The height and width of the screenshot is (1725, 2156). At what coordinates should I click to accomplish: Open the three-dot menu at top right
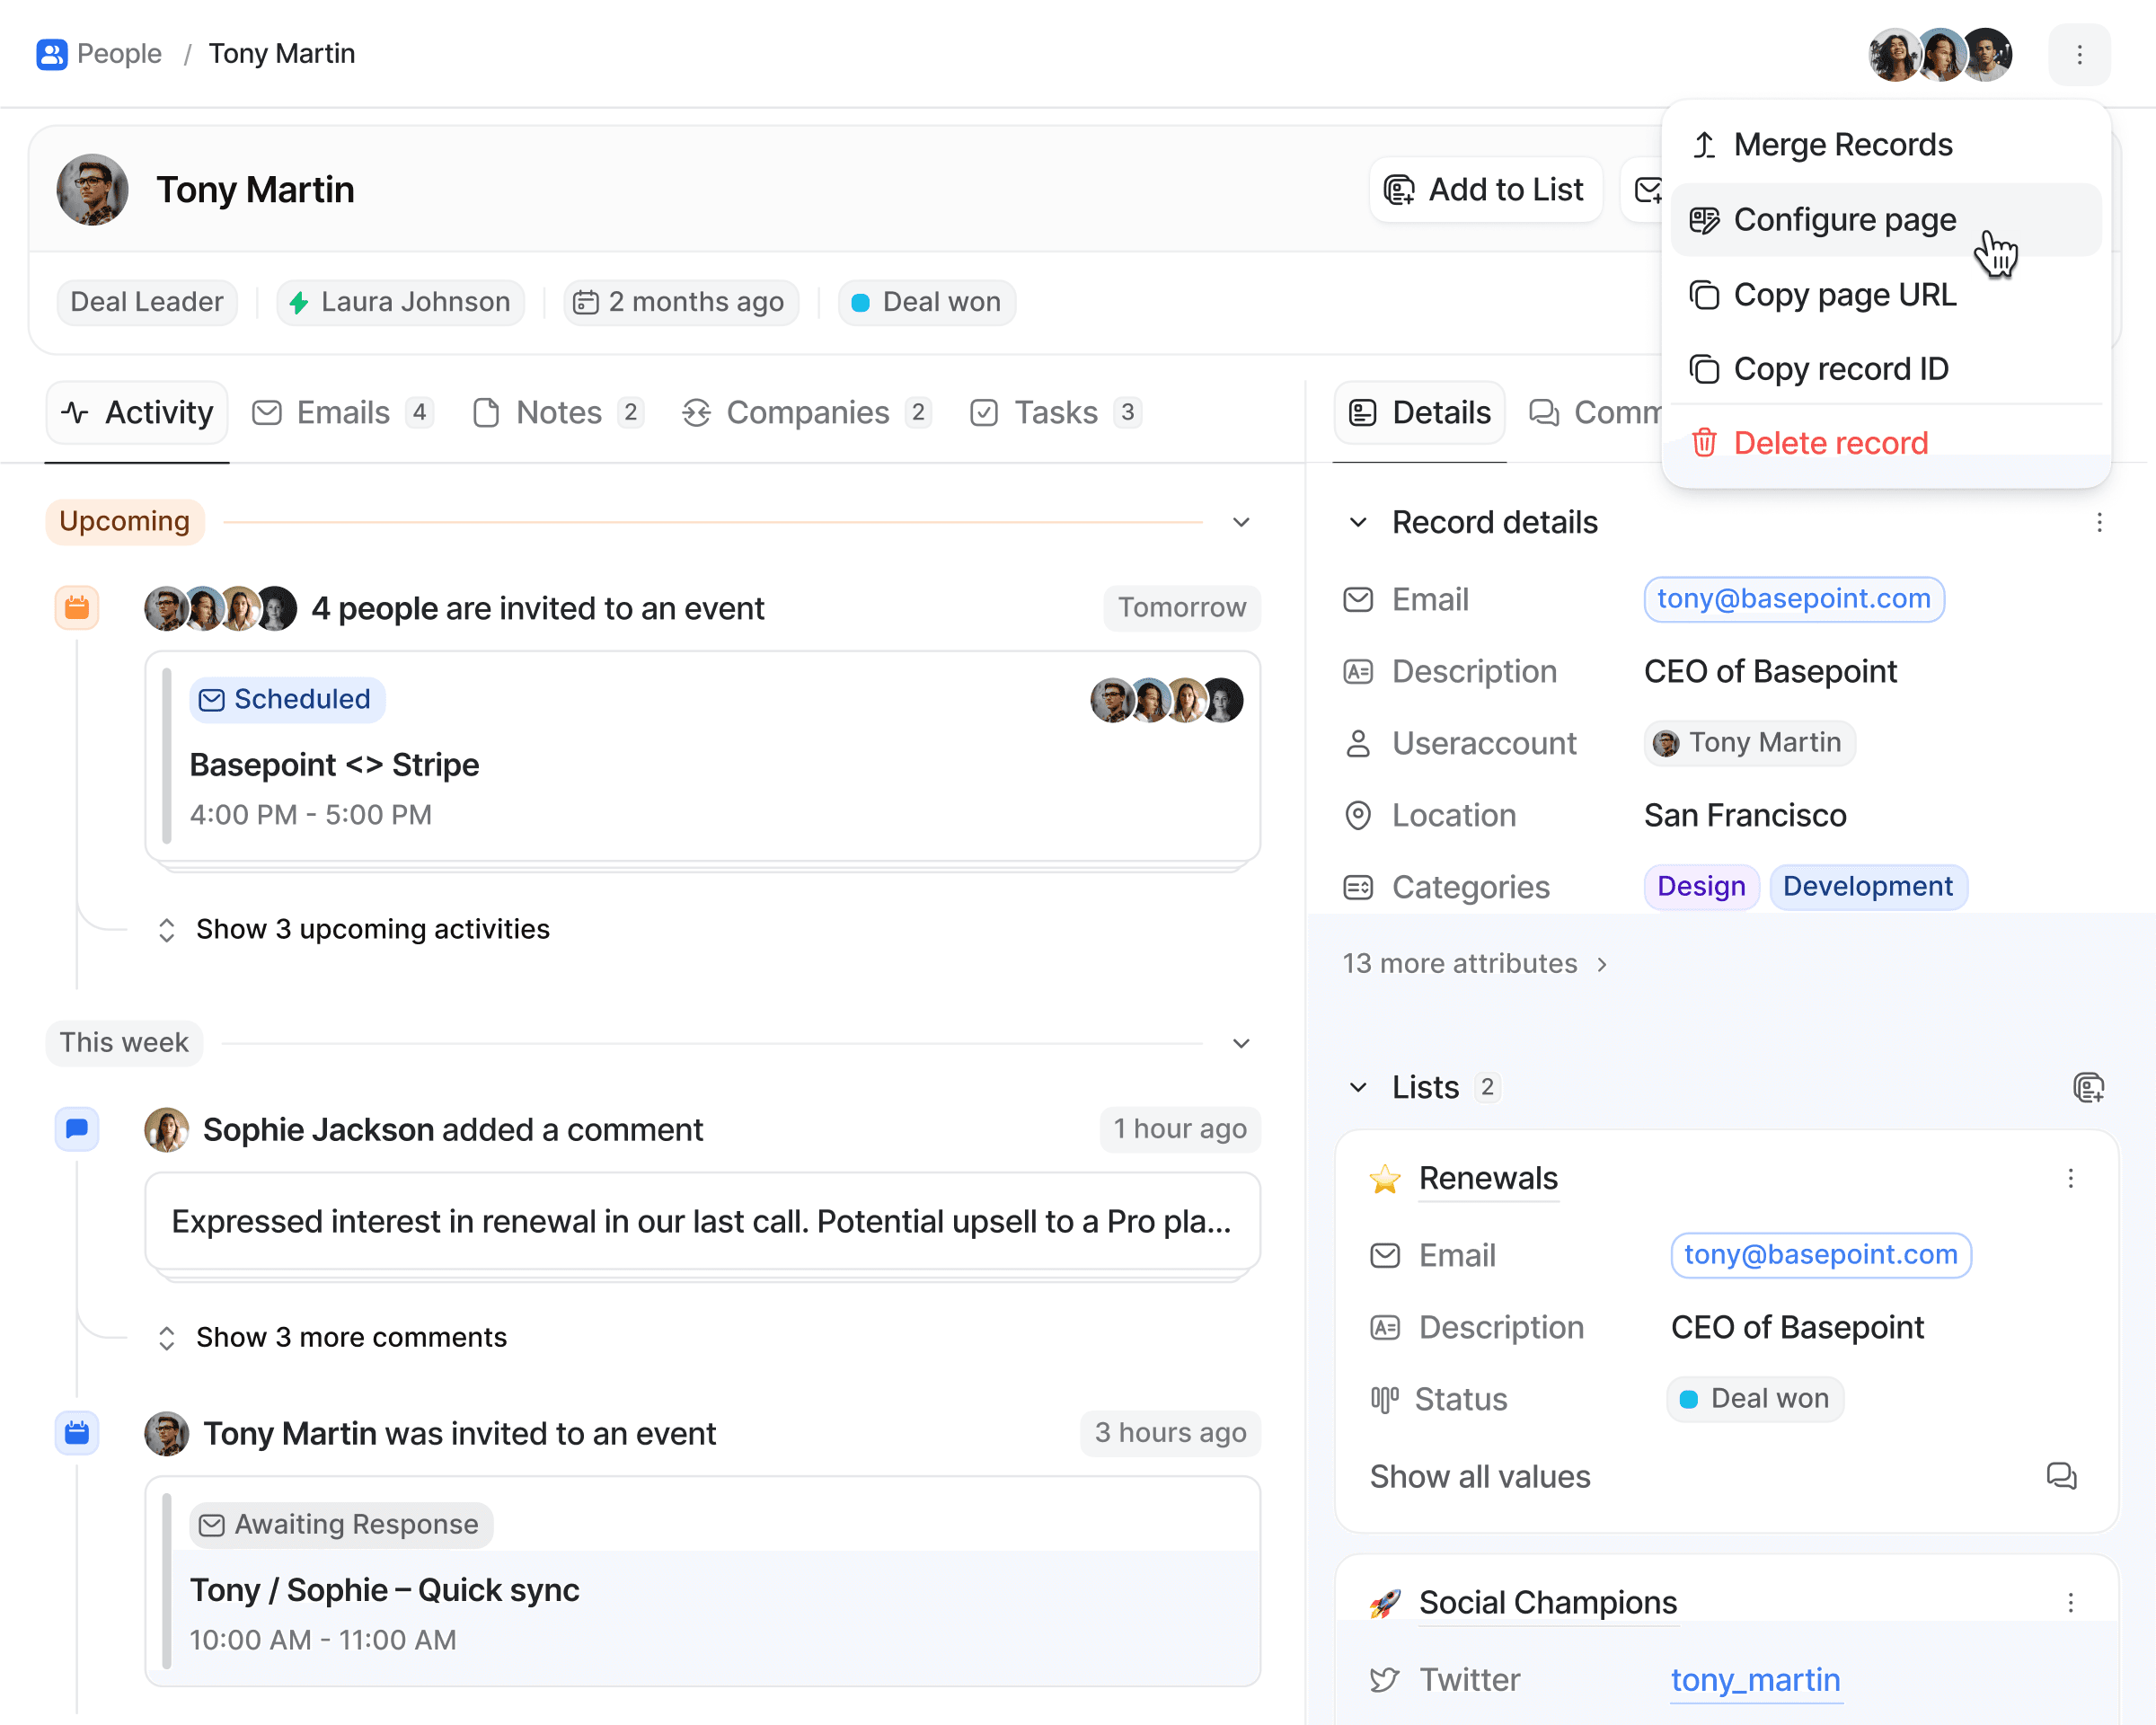click(x=2078, y=54)
